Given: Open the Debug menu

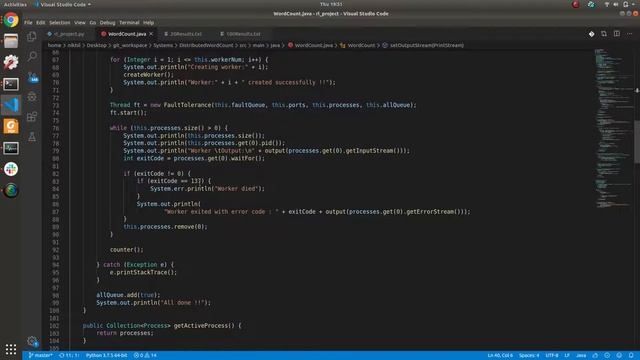Looking at the screenshot, I should pyautogui.click(x=107, y=23).
